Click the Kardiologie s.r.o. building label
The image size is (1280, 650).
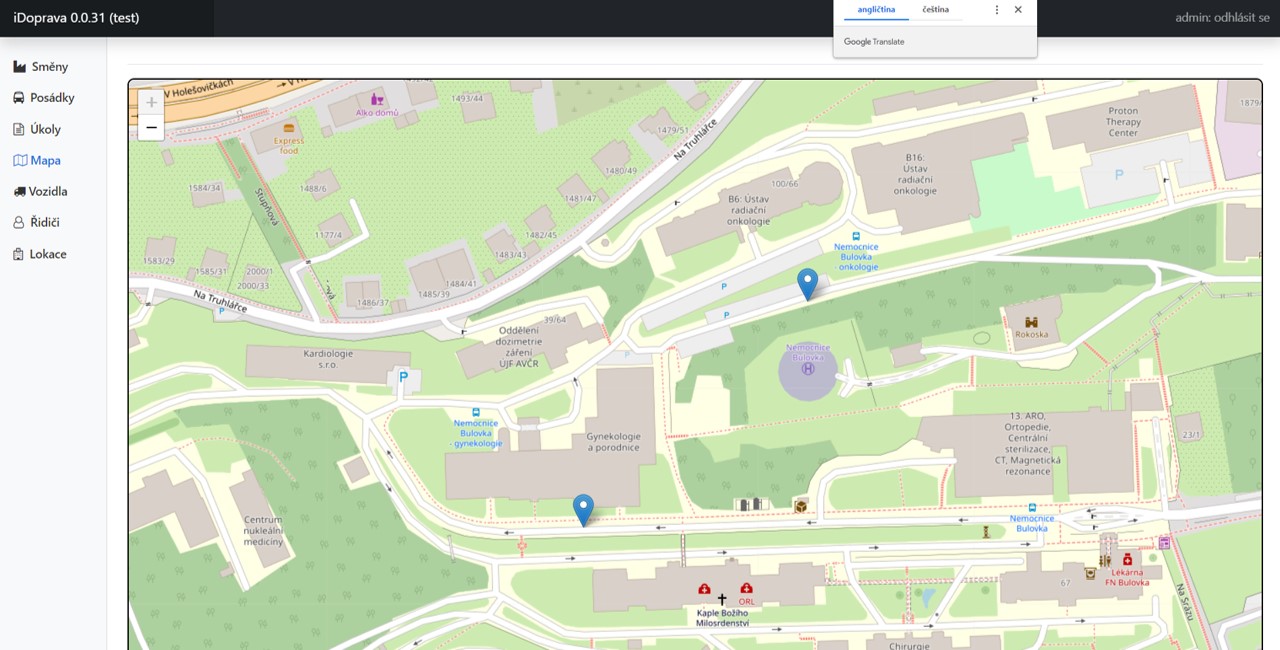[329, 359]
